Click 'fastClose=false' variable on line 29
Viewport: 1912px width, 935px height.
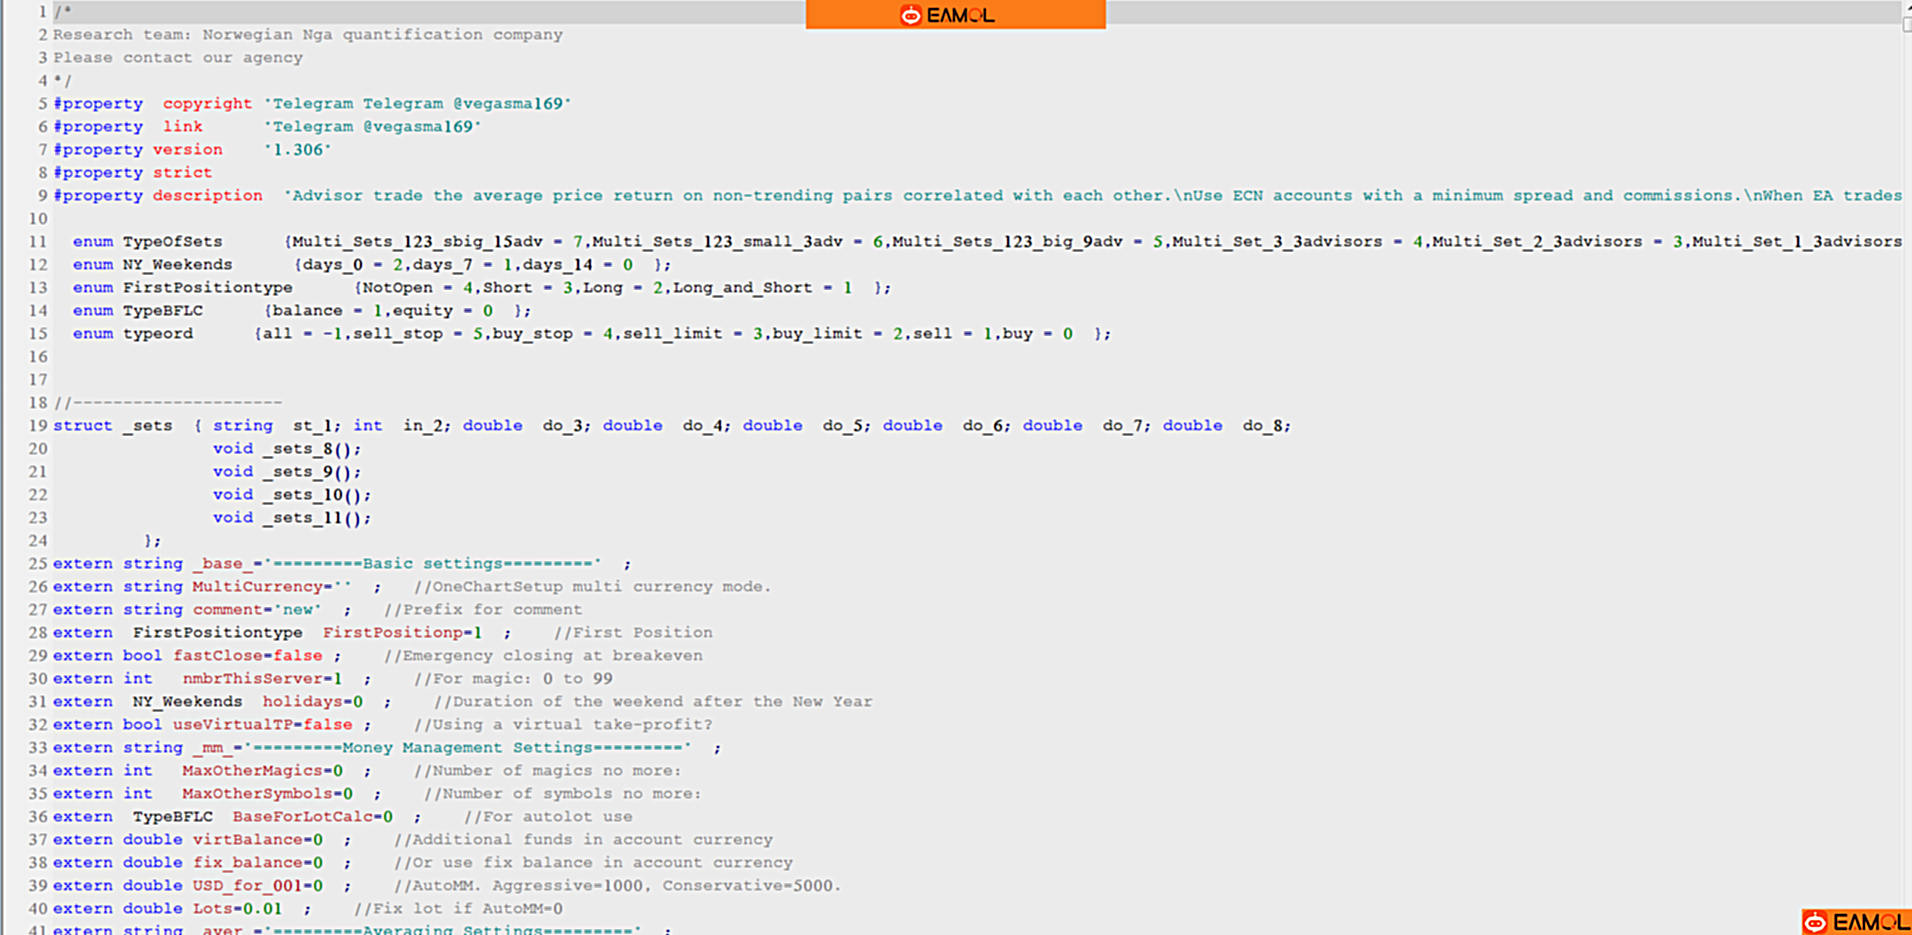pos(247,656)
